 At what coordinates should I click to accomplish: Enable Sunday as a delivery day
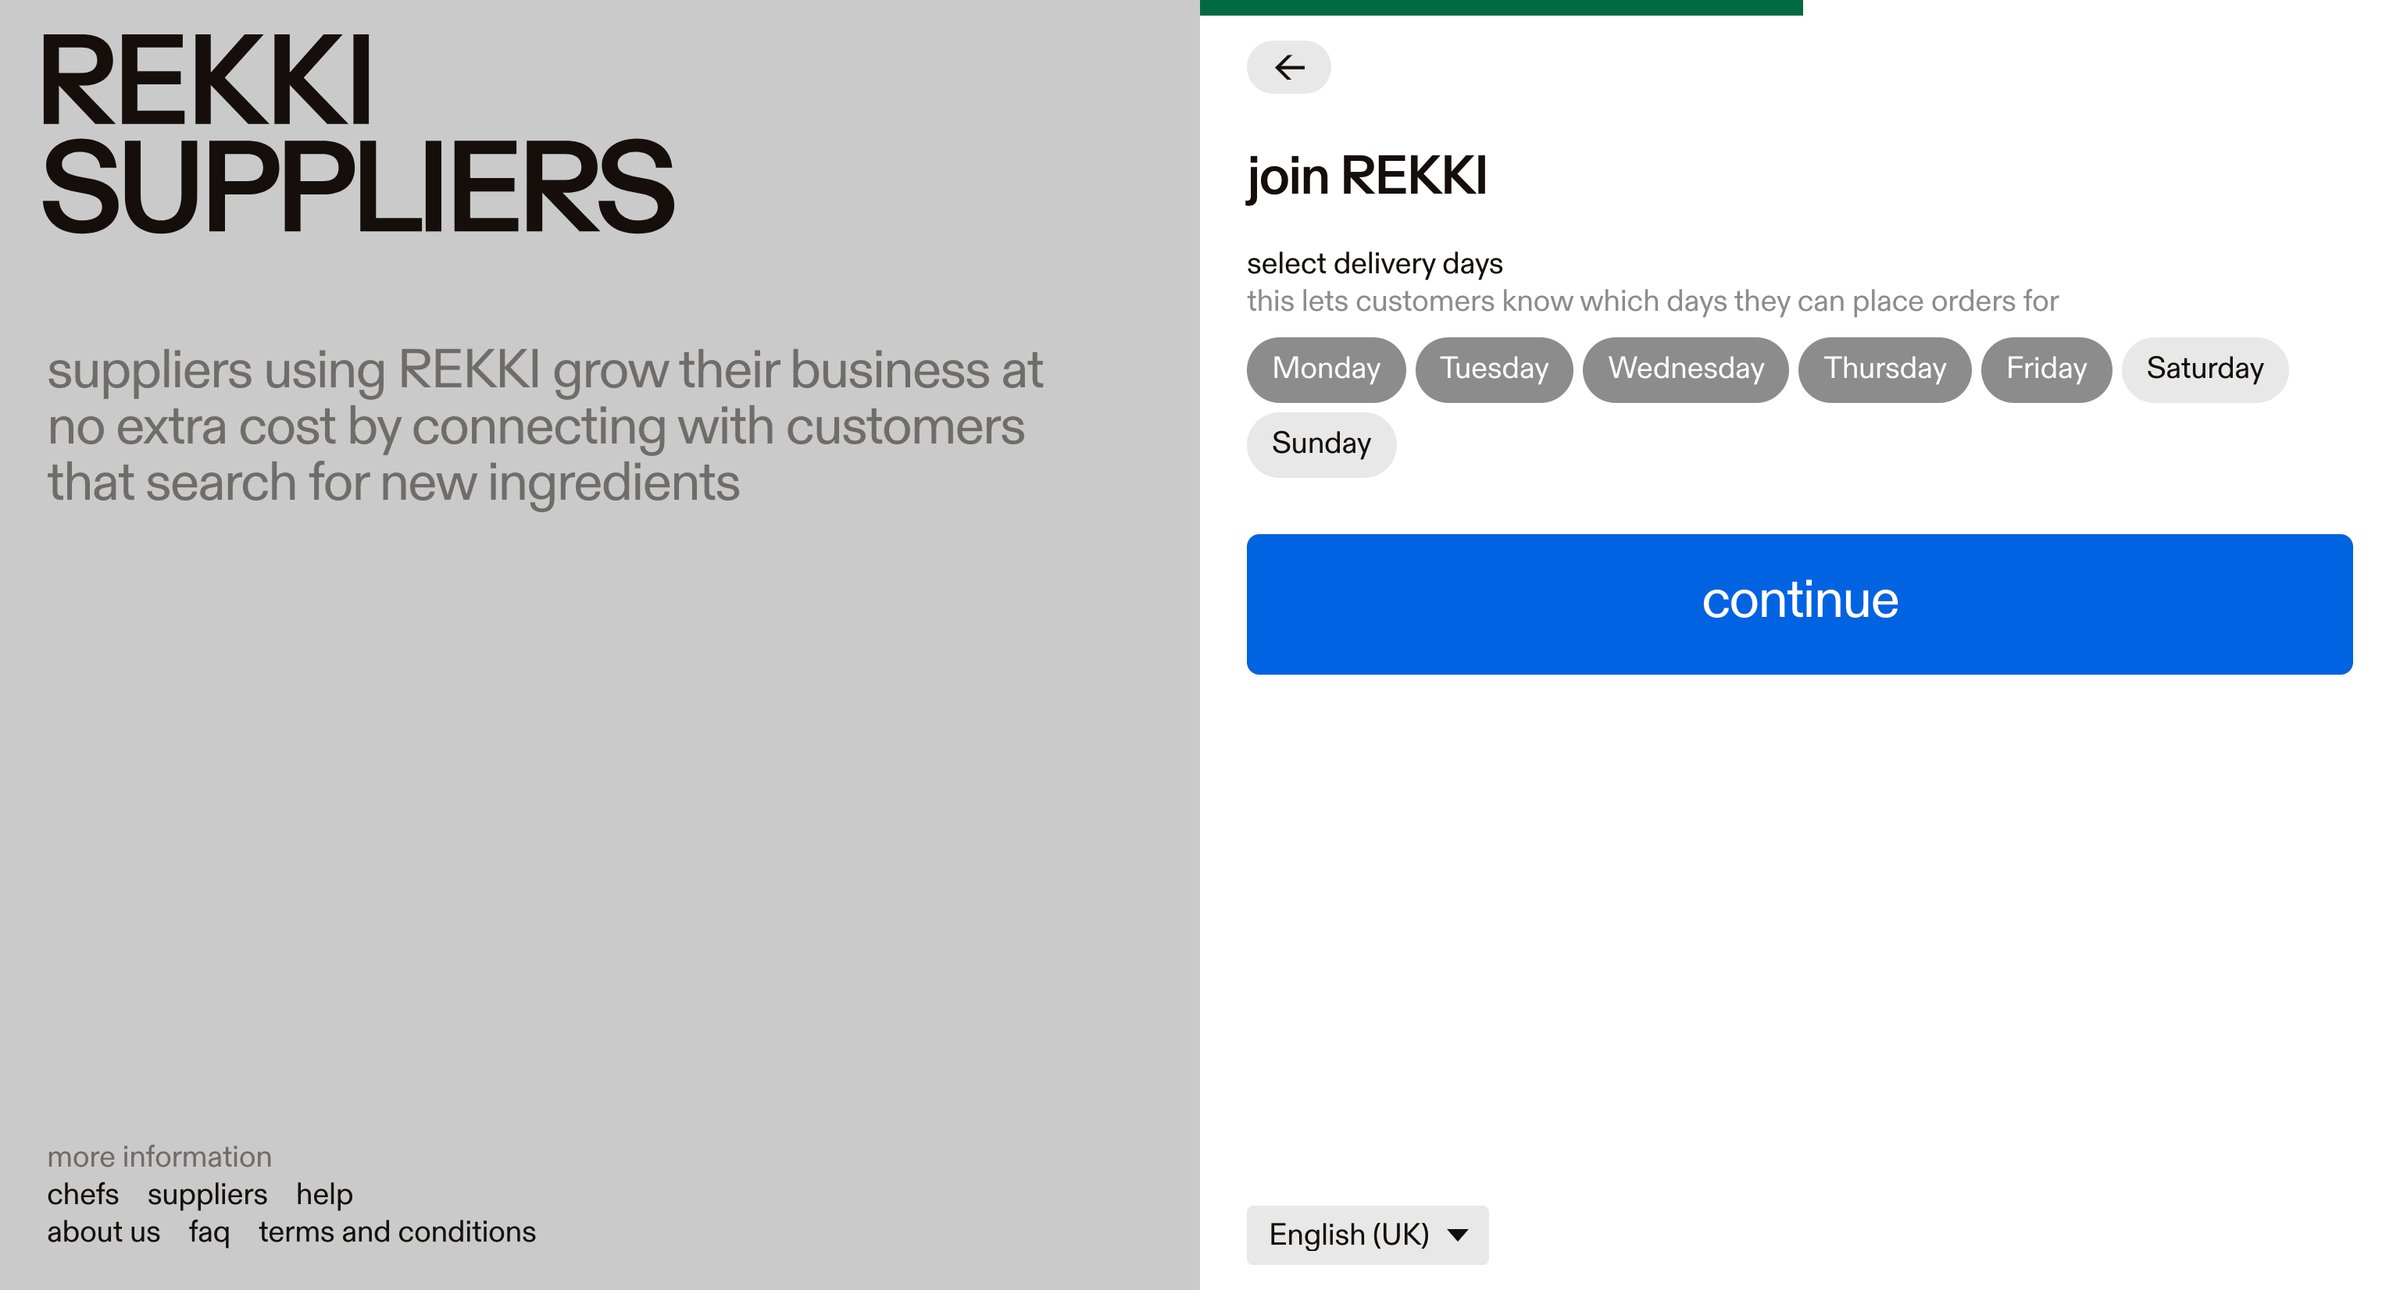[x=1321, y=444]
